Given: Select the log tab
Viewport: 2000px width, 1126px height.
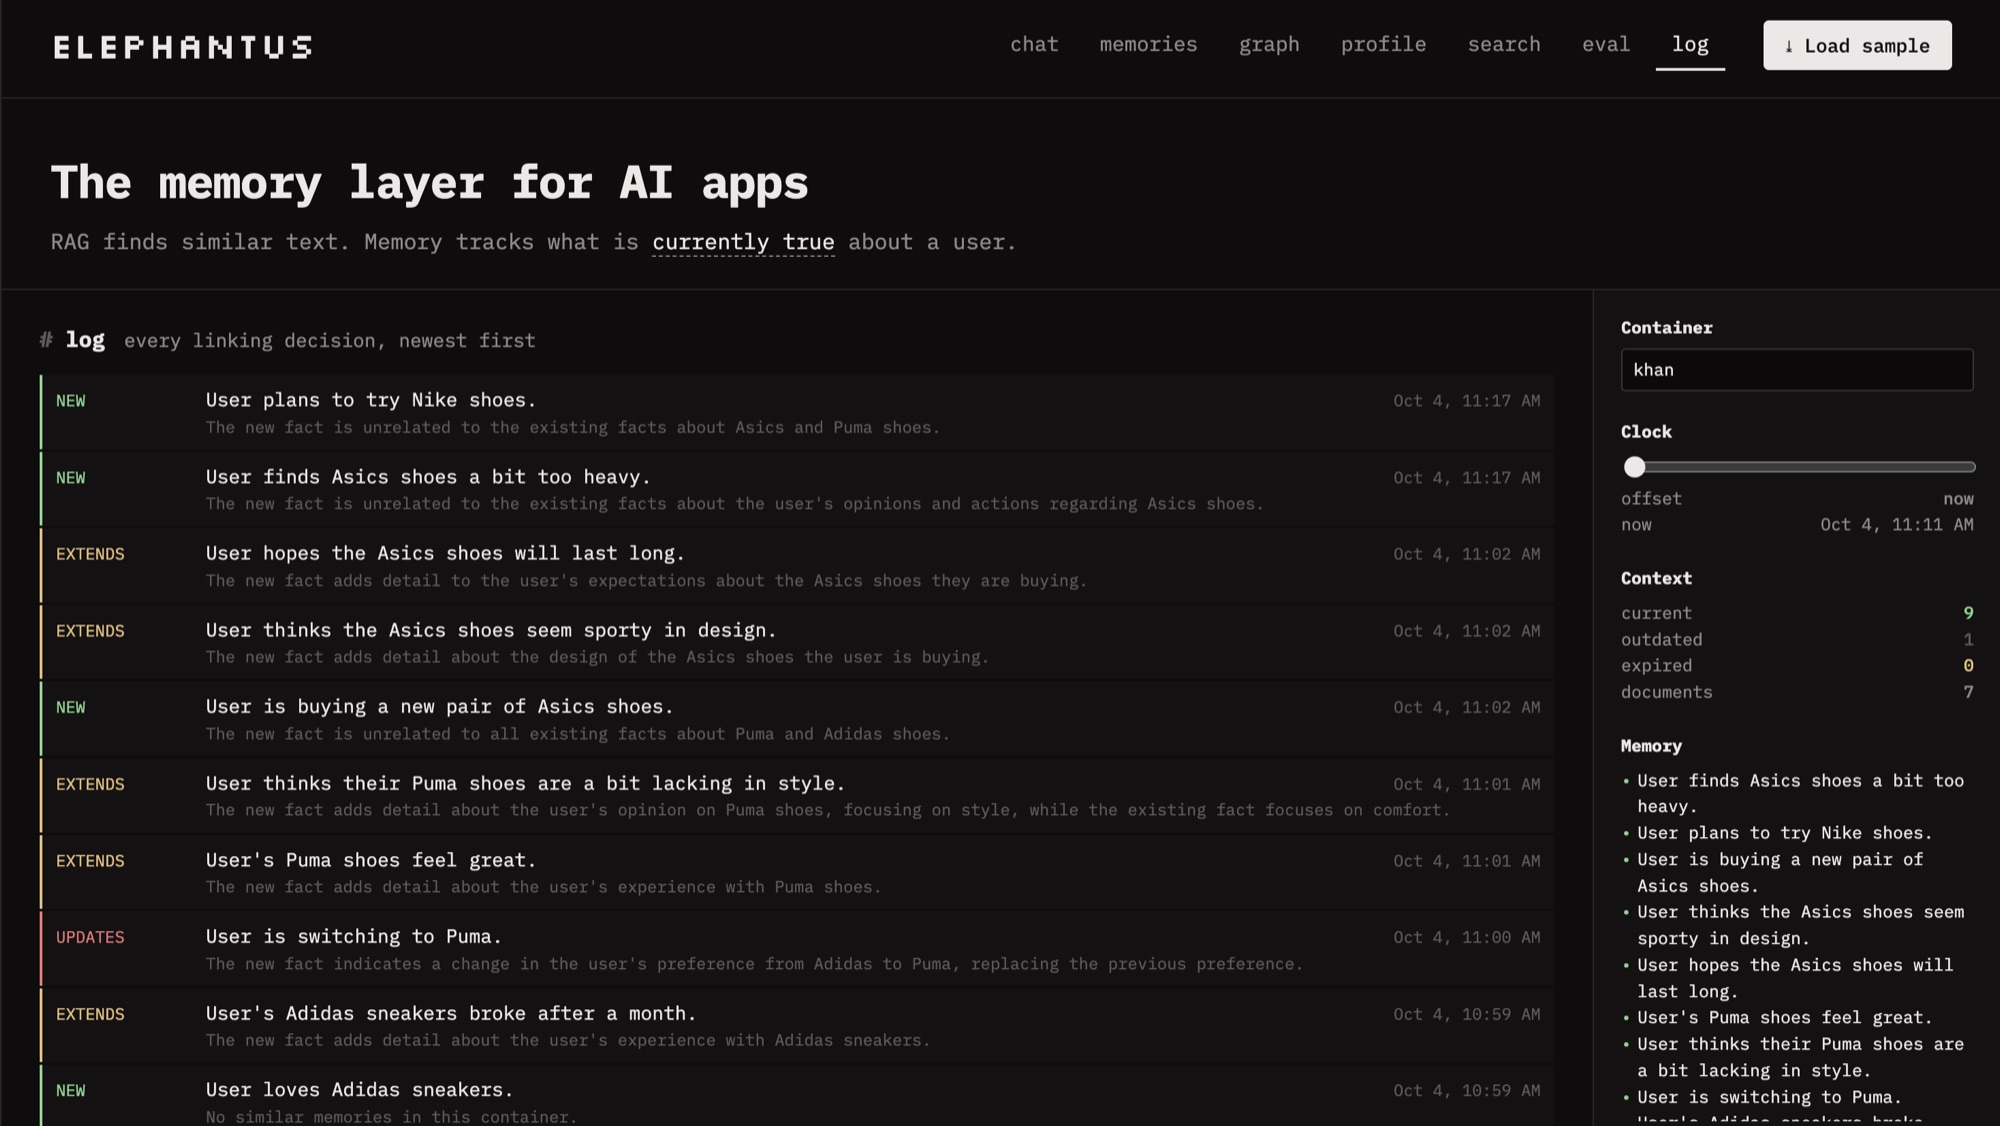Looking at the screenshot, I should coord(1690,45).
